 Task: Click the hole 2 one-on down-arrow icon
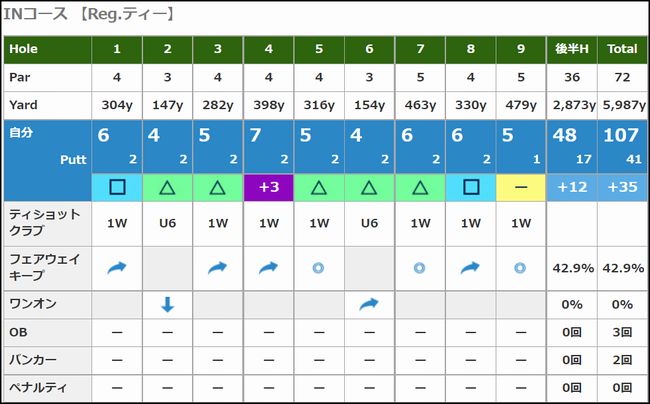pyautogui.click(x=168, y=305)
